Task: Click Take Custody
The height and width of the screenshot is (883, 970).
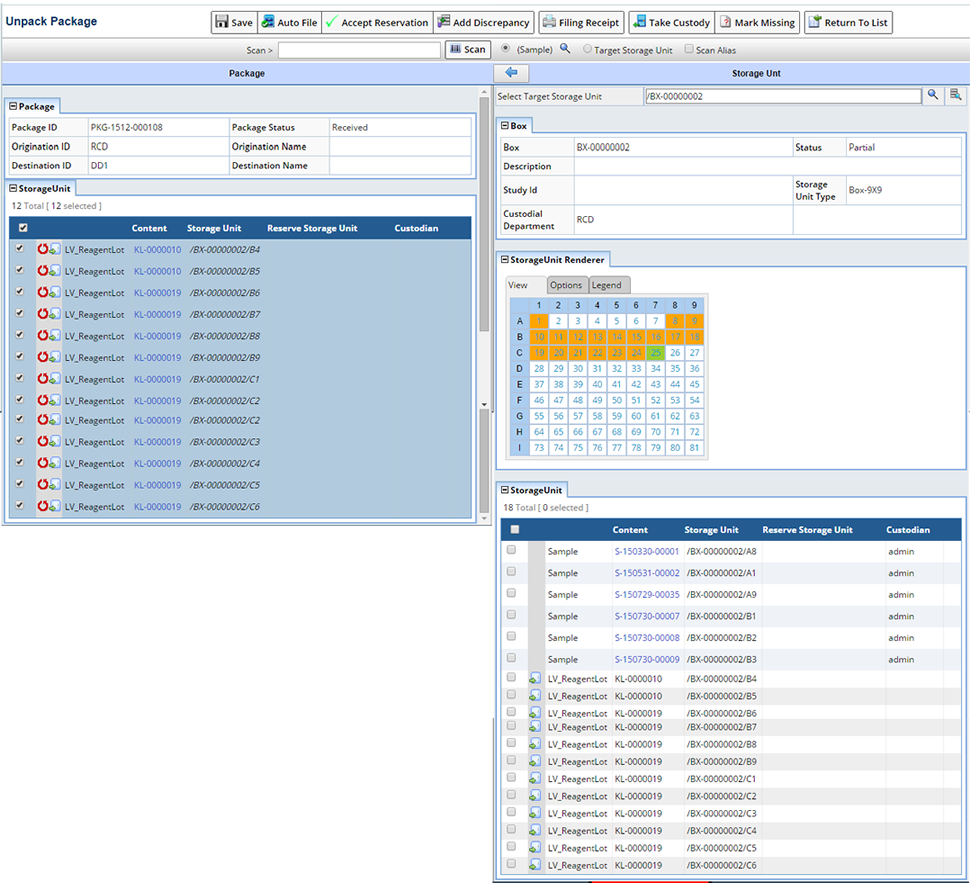Action: 672,23
